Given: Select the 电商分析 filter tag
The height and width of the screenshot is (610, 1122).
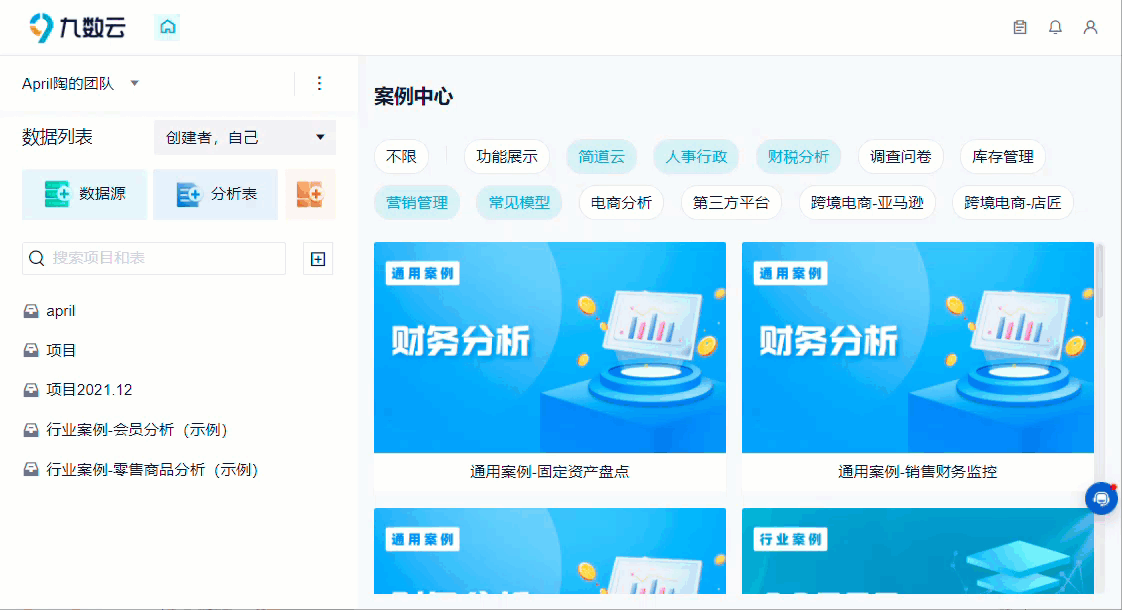Looking at the screenshot, I should click(621, 203).
